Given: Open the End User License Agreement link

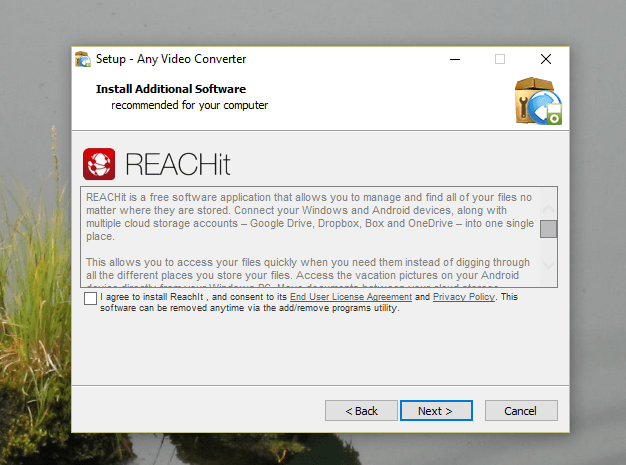Looking at the screenshot, I should pos(350,297).
